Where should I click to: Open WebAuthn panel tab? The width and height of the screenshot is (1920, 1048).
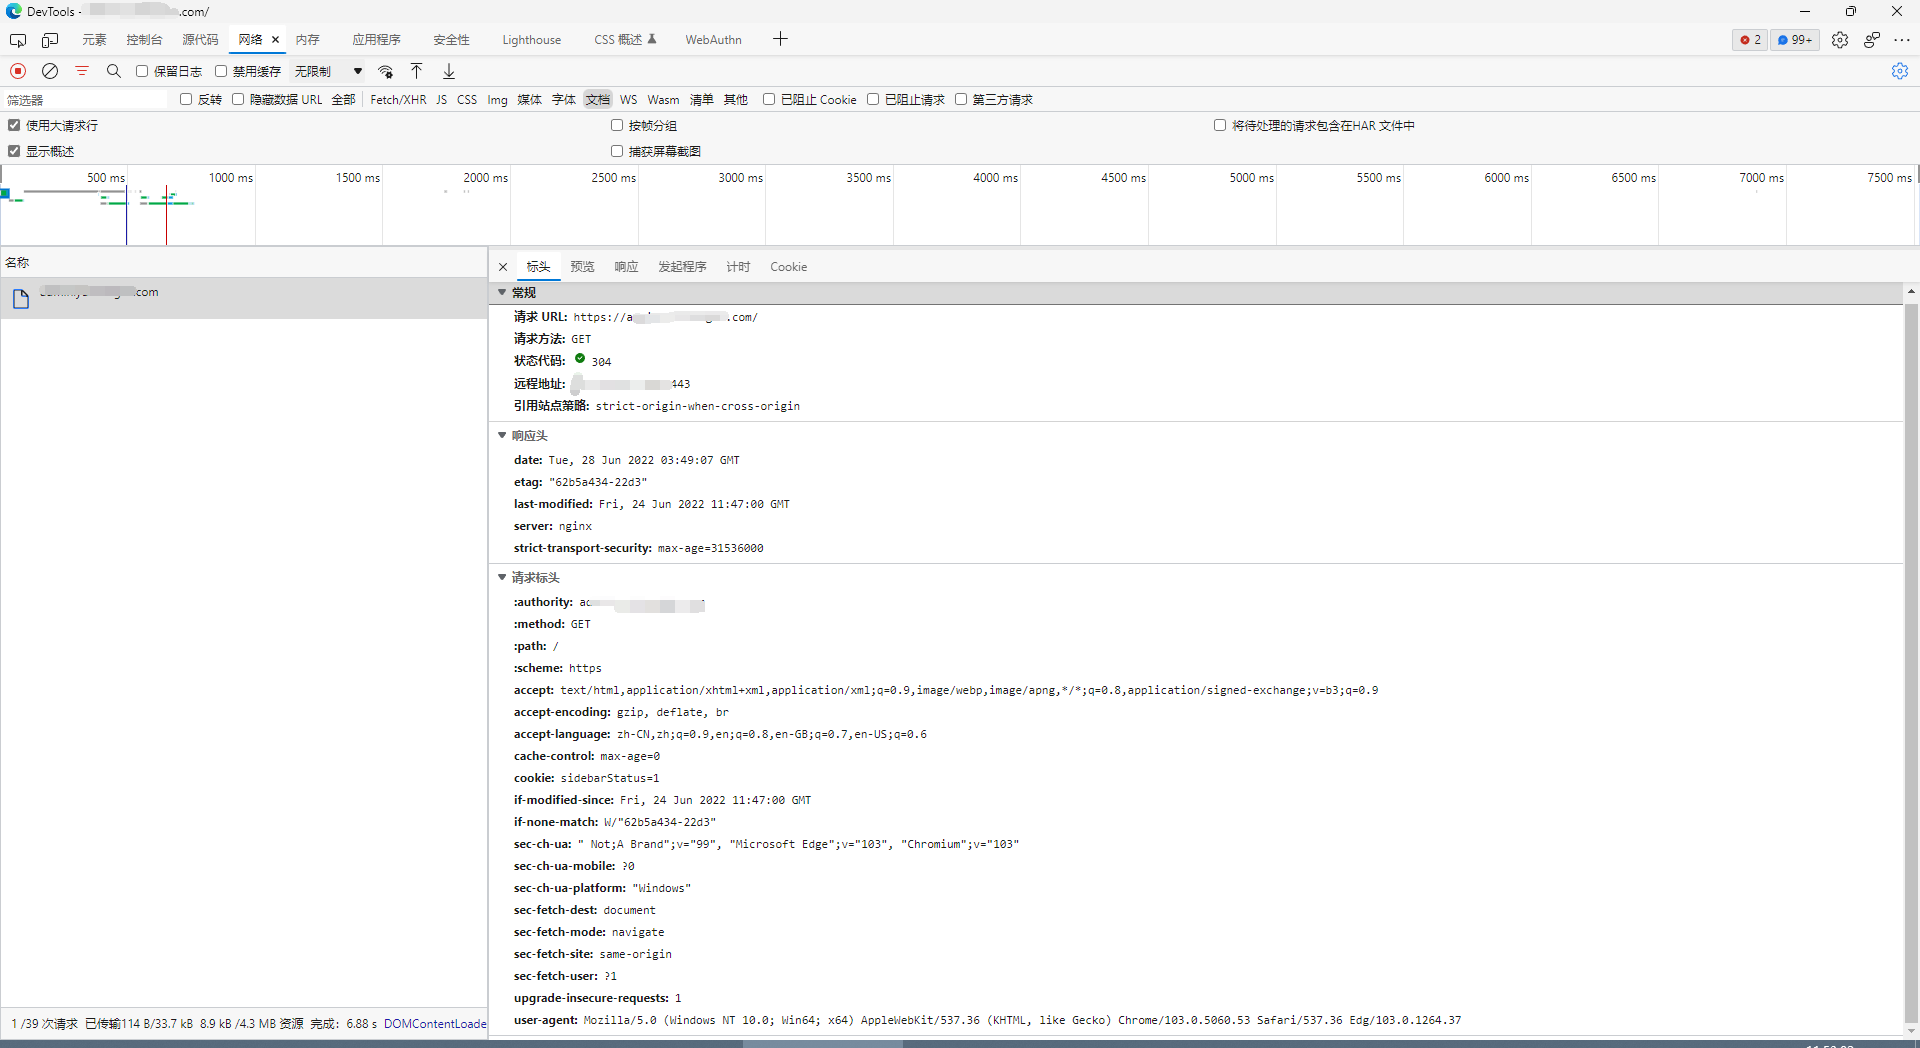713,40
